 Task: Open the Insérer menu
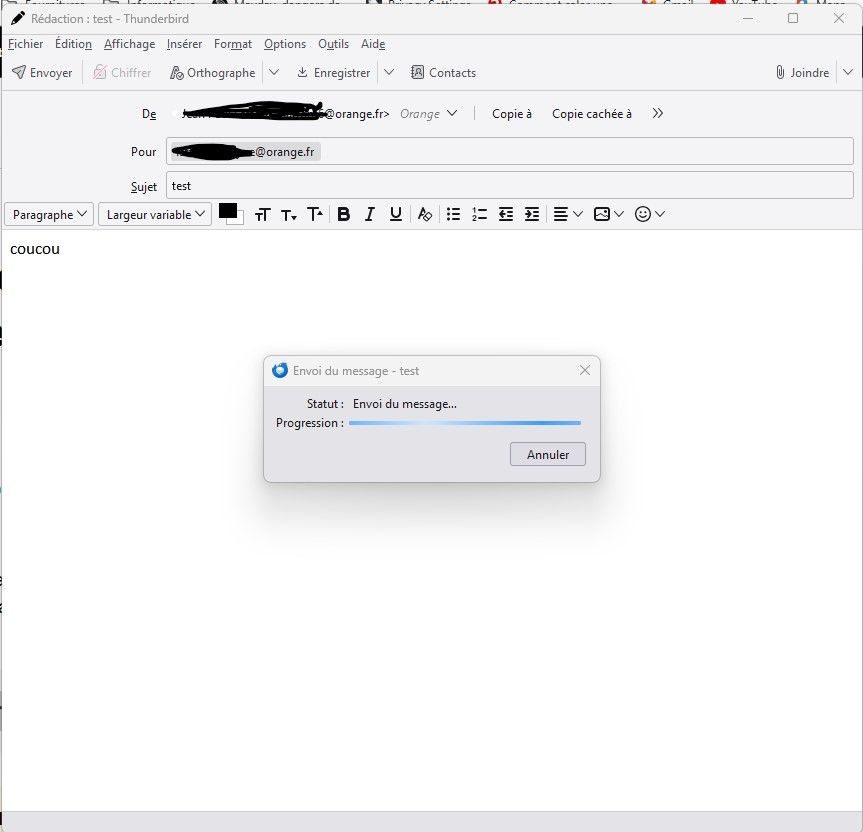pyautogui.click(x=184, y=44)
